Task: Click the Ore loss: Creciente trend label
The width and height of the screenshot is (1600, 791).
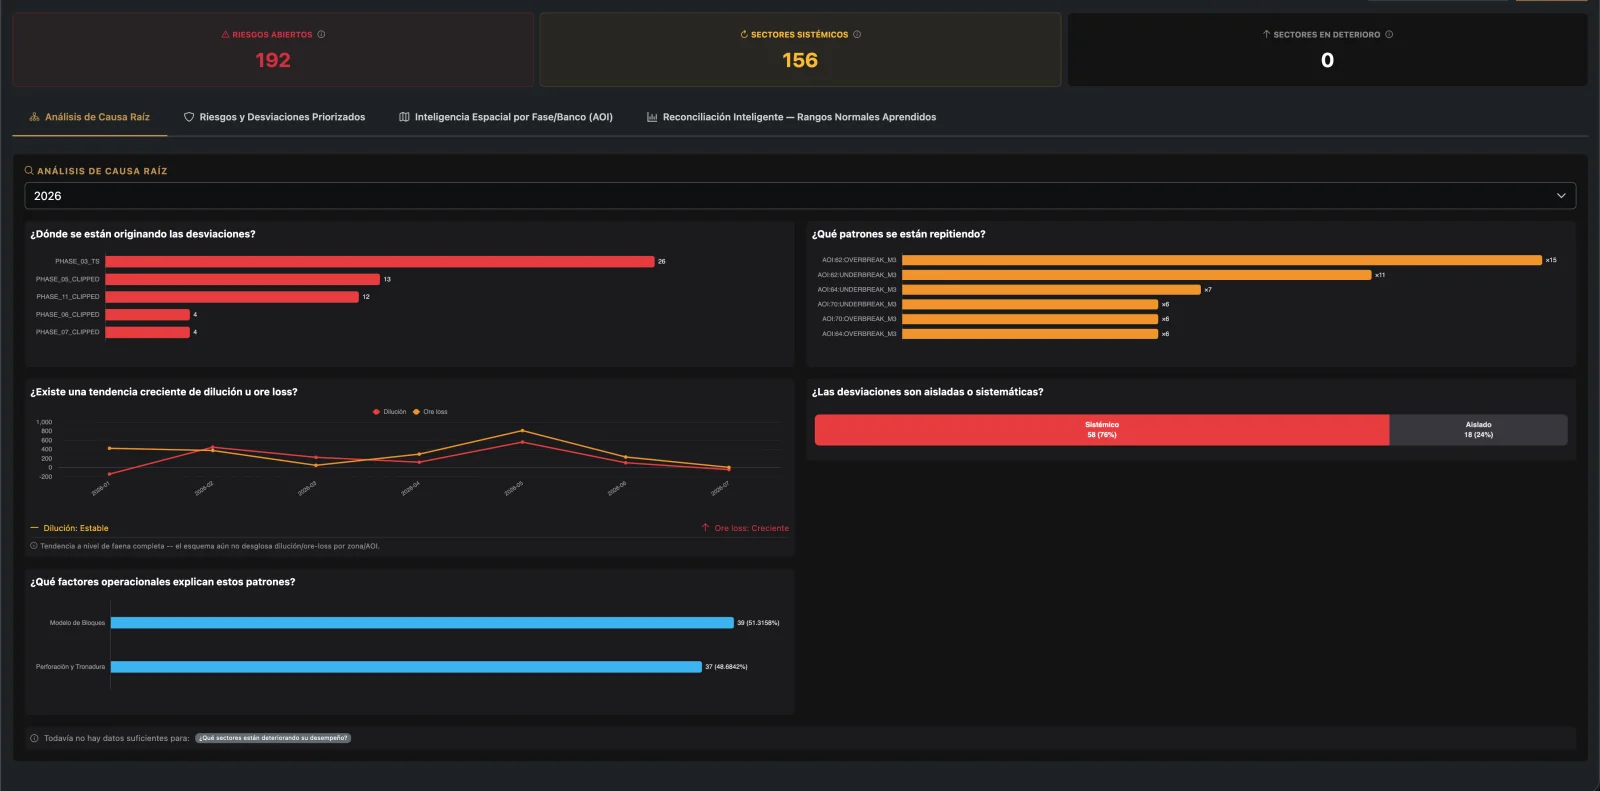Action: point(752,528)
